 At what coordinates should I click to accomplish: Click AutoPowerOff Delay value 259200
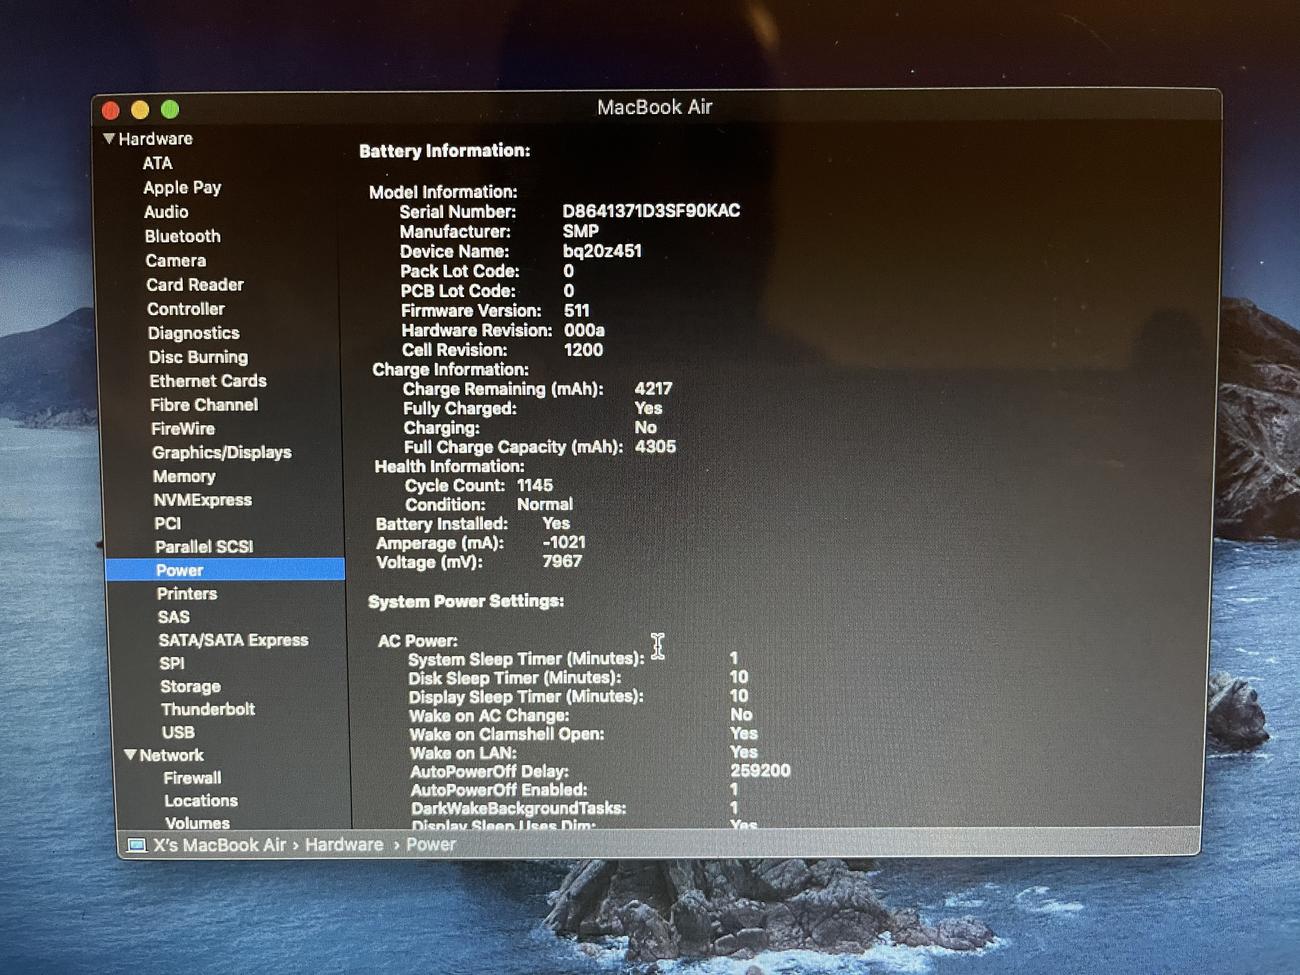pyautogui.click(x=760, y=771)
